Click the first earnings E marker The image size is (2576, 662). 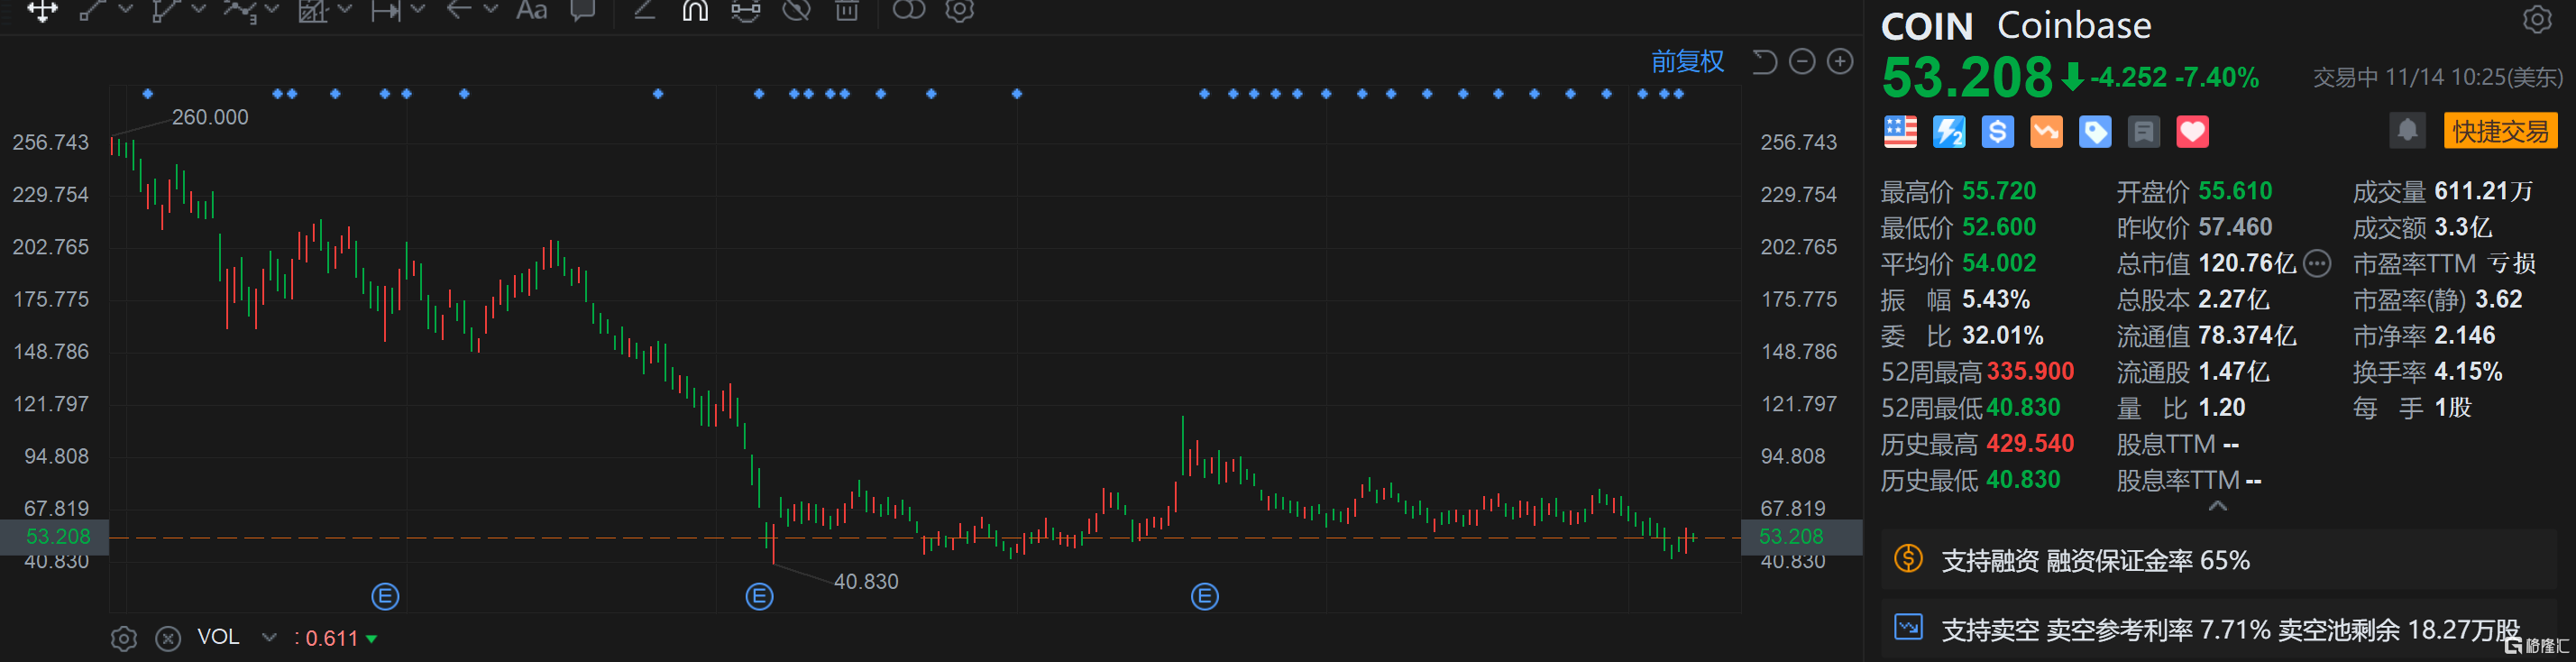click(x=385, y=597)
